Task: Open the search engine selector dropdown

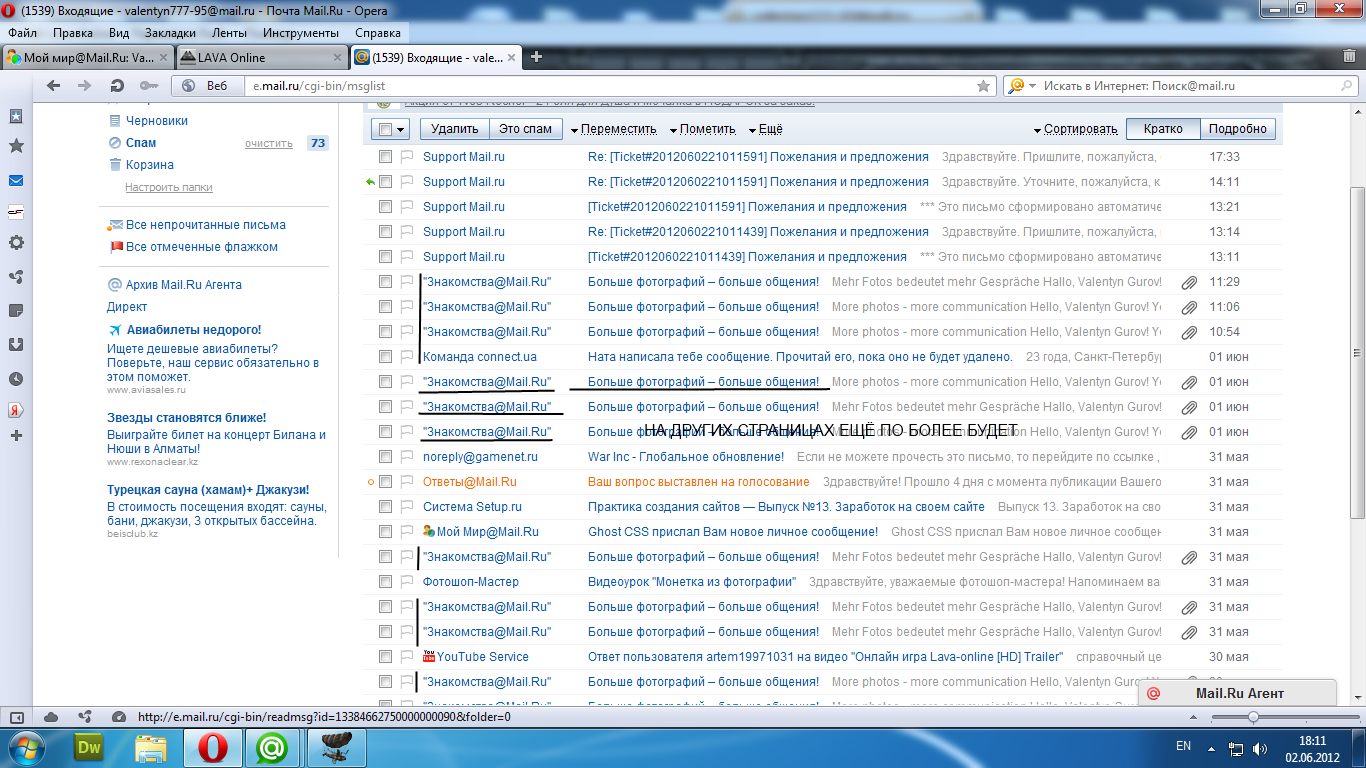Action: coord(1033,86)
